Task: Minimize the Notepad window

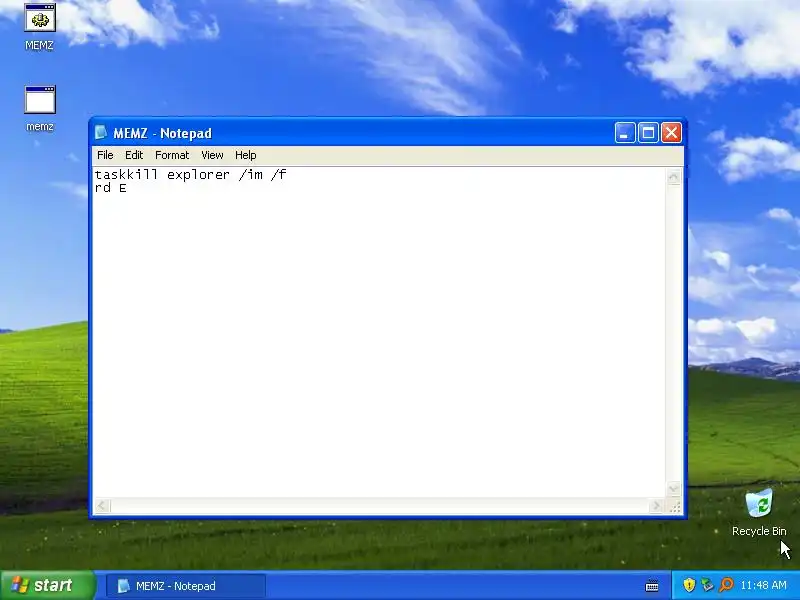Action: tap(624, 133)
